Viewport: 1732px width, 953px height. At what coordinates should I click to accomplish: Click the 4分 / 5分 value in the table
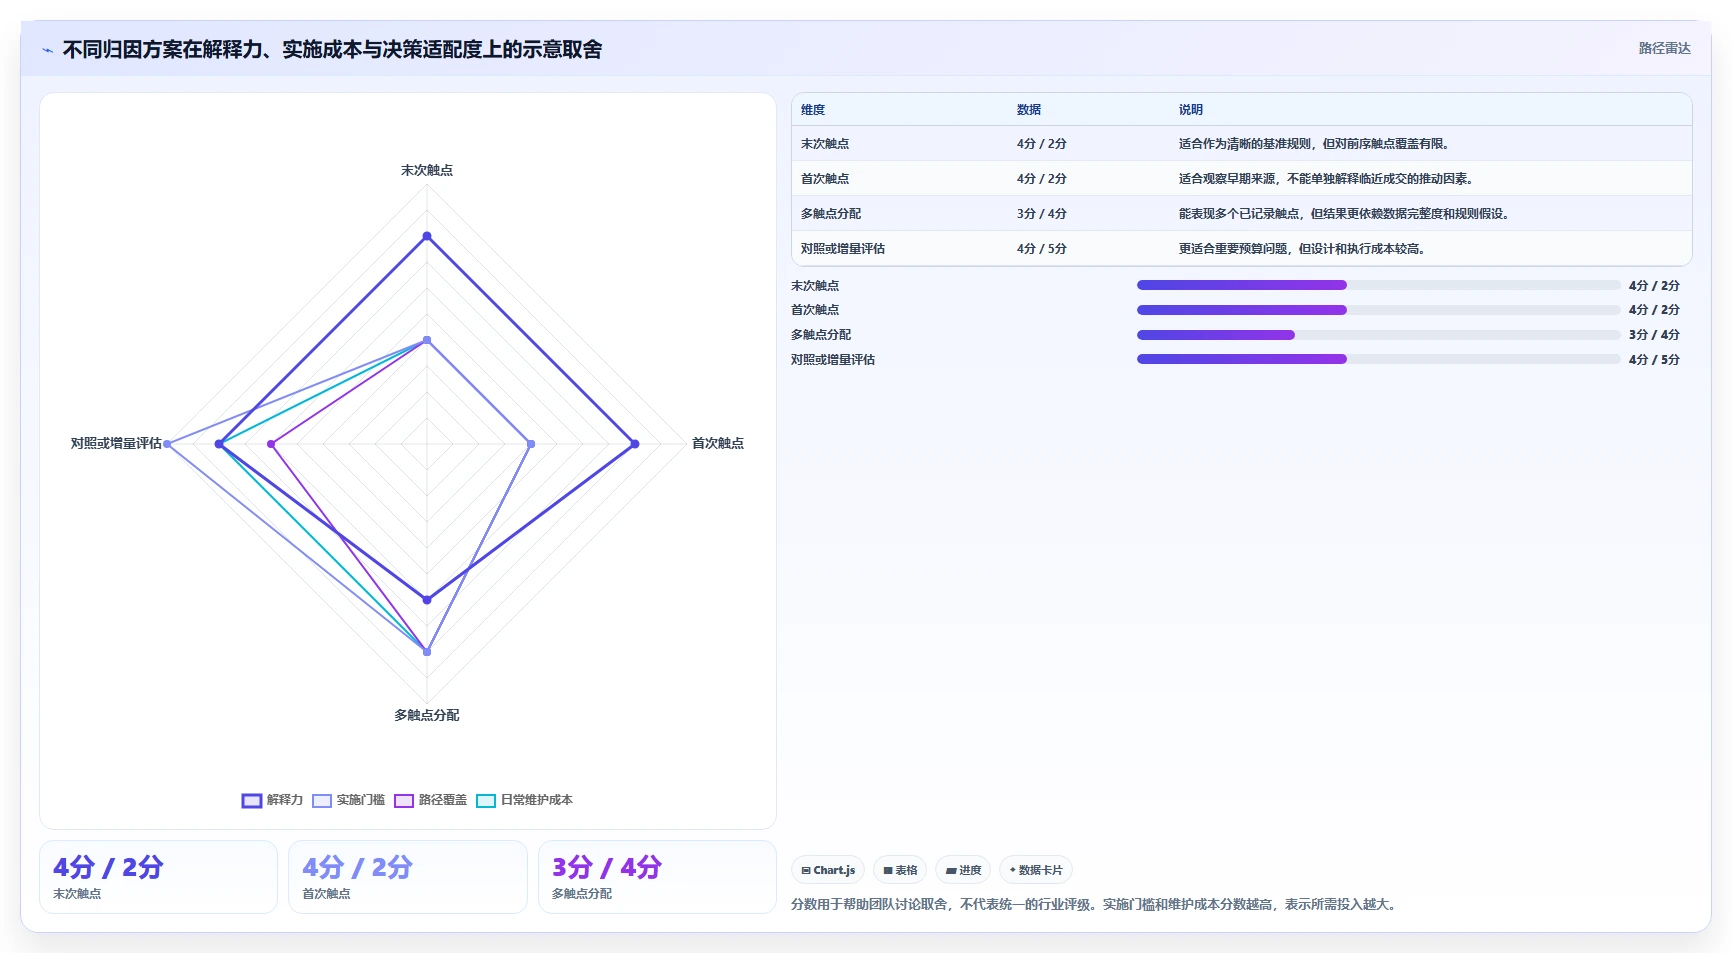[x=1042, y=249]
